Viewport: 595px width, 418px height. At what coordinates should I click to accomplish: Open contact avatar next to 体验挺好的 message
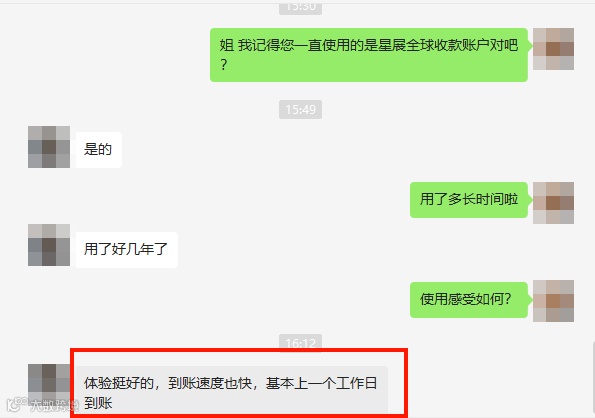49,383
